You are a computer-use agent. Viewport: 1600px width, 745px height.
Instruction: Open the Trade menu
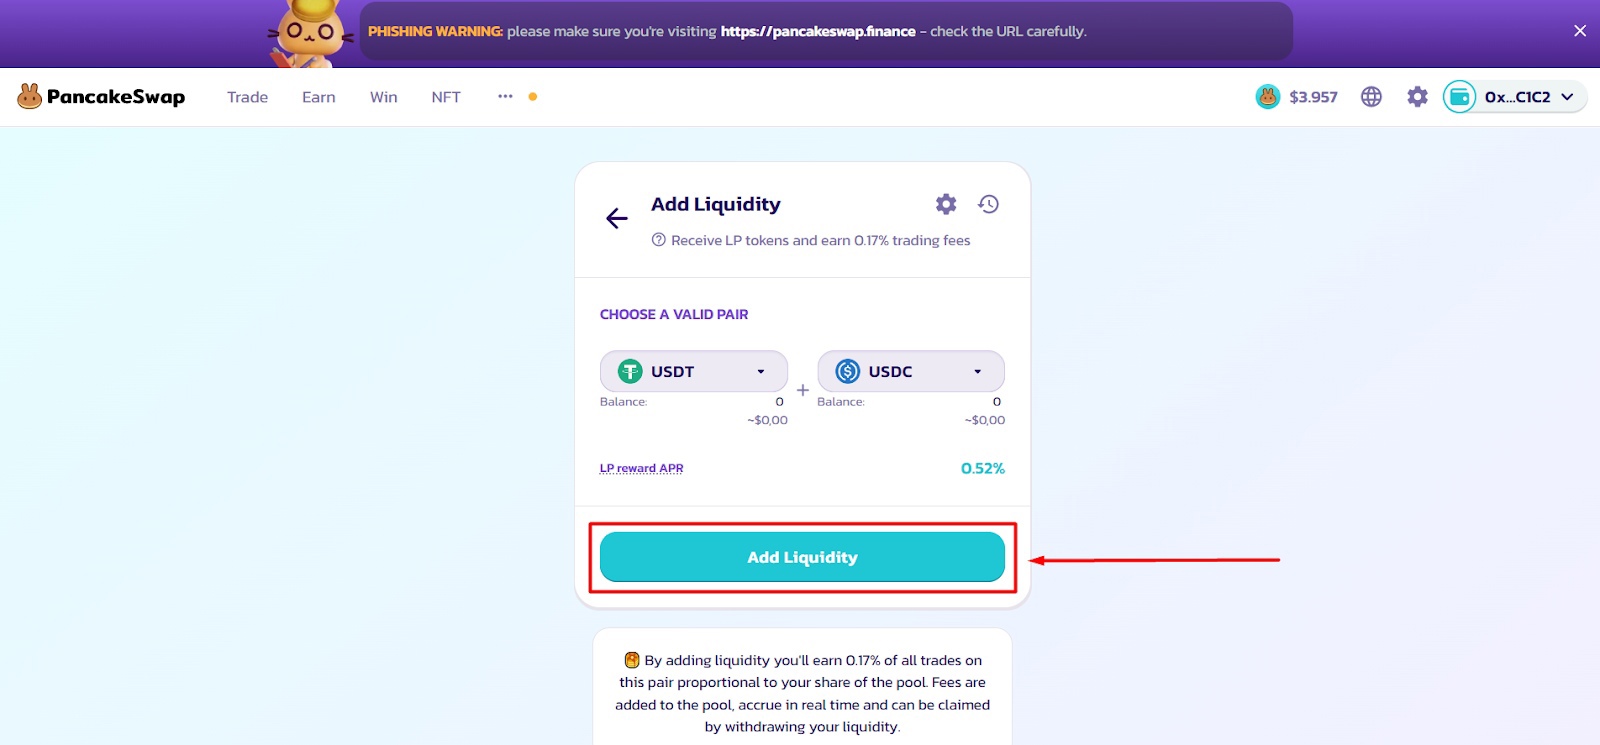(247, 97)
